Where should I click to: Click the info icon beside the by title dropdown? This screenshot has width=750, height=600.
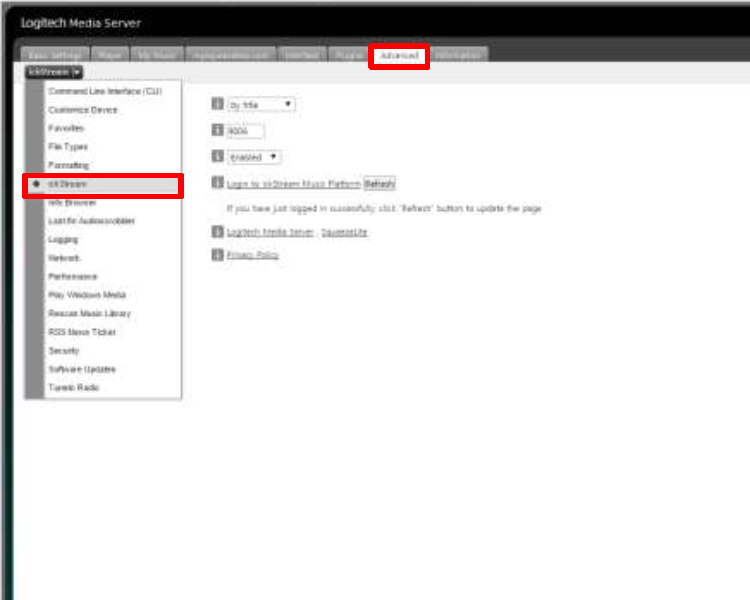coord(217,104)
